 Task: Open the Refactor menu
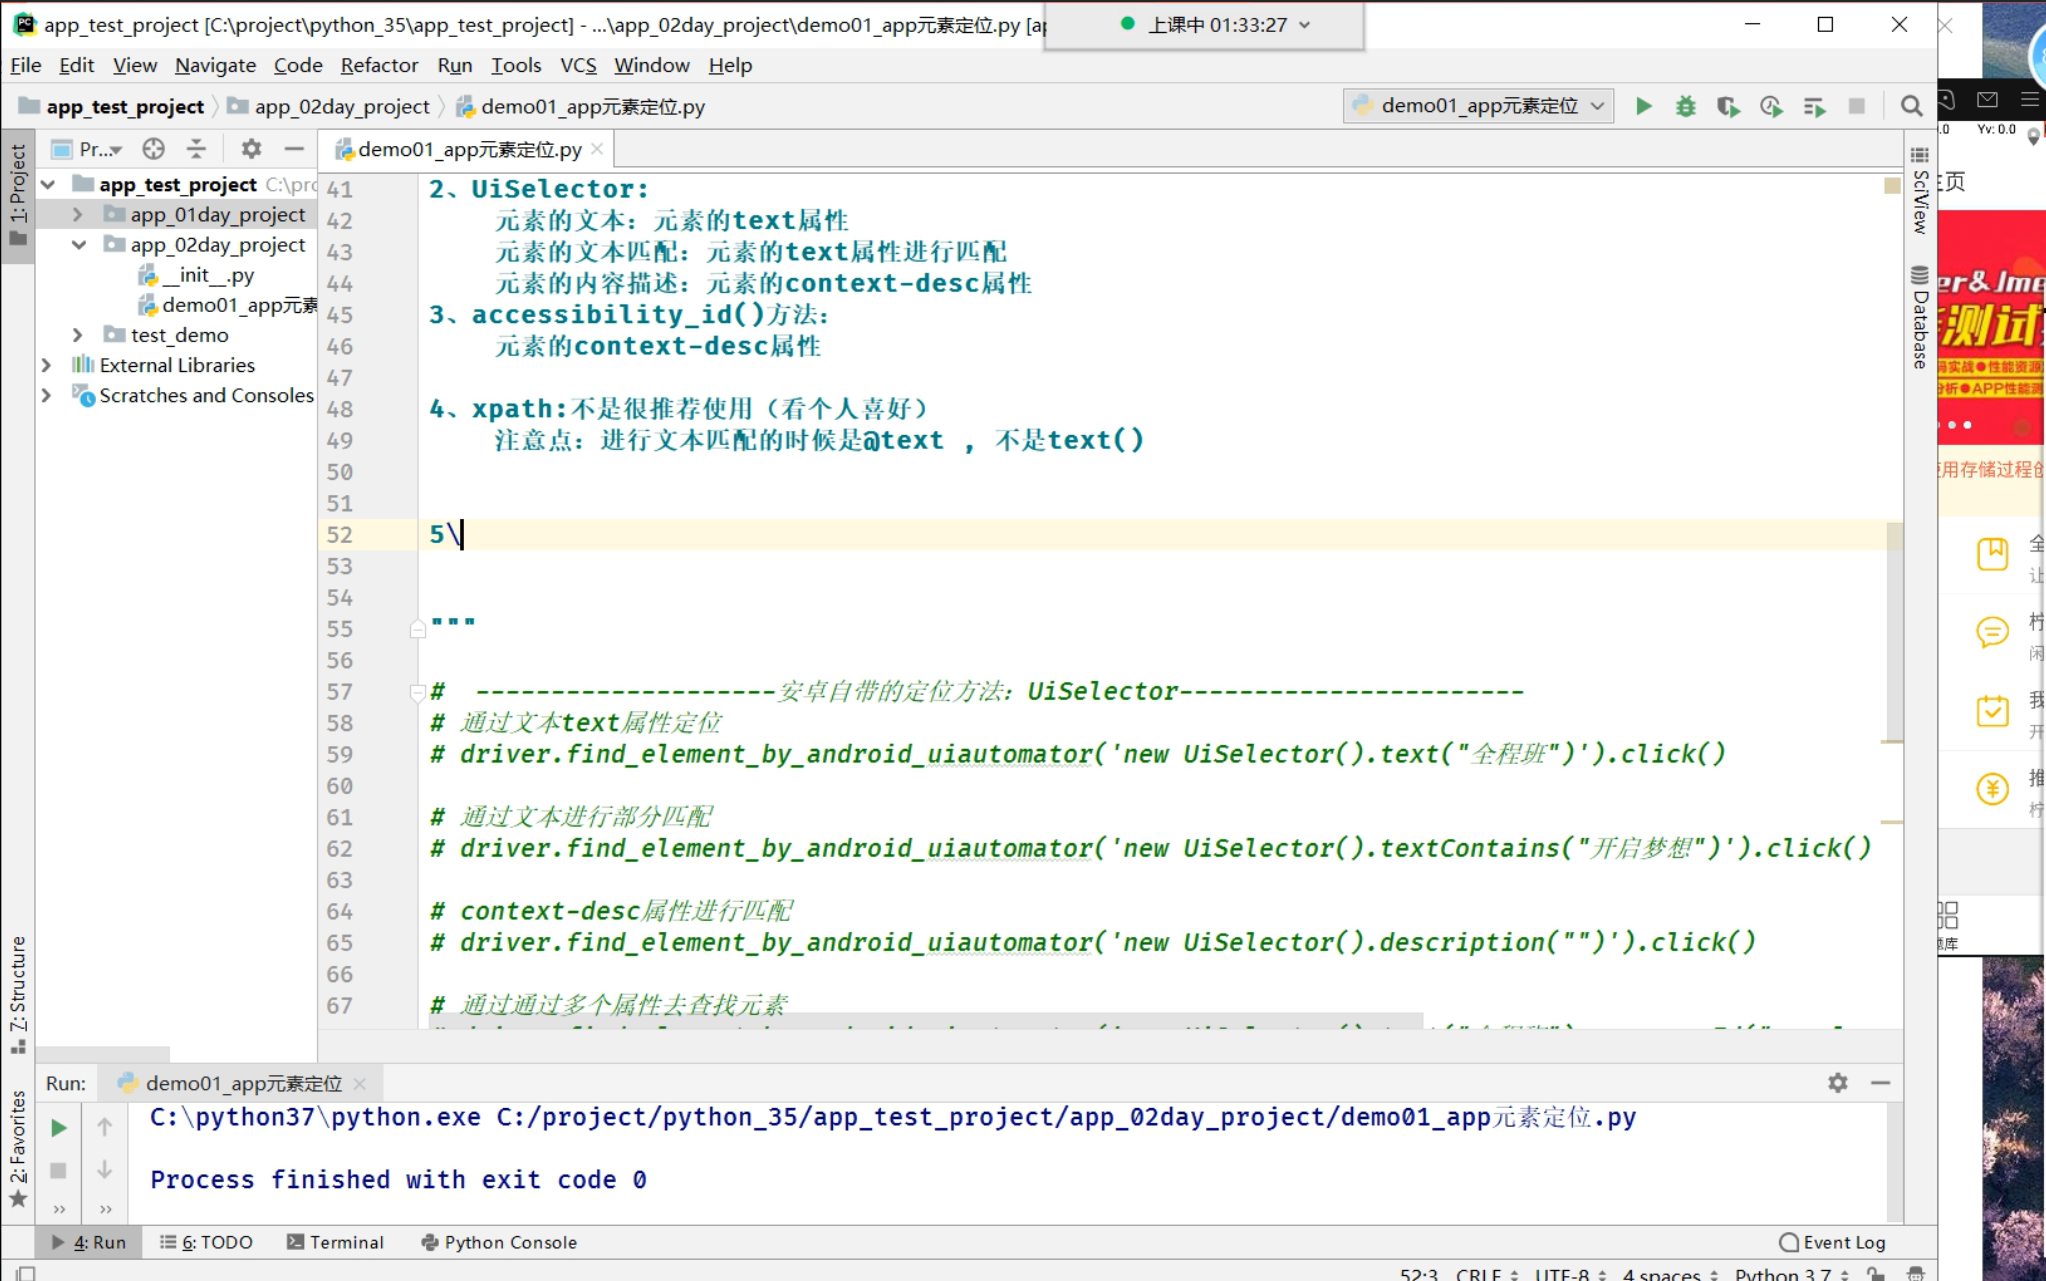[x=379, y=65]
